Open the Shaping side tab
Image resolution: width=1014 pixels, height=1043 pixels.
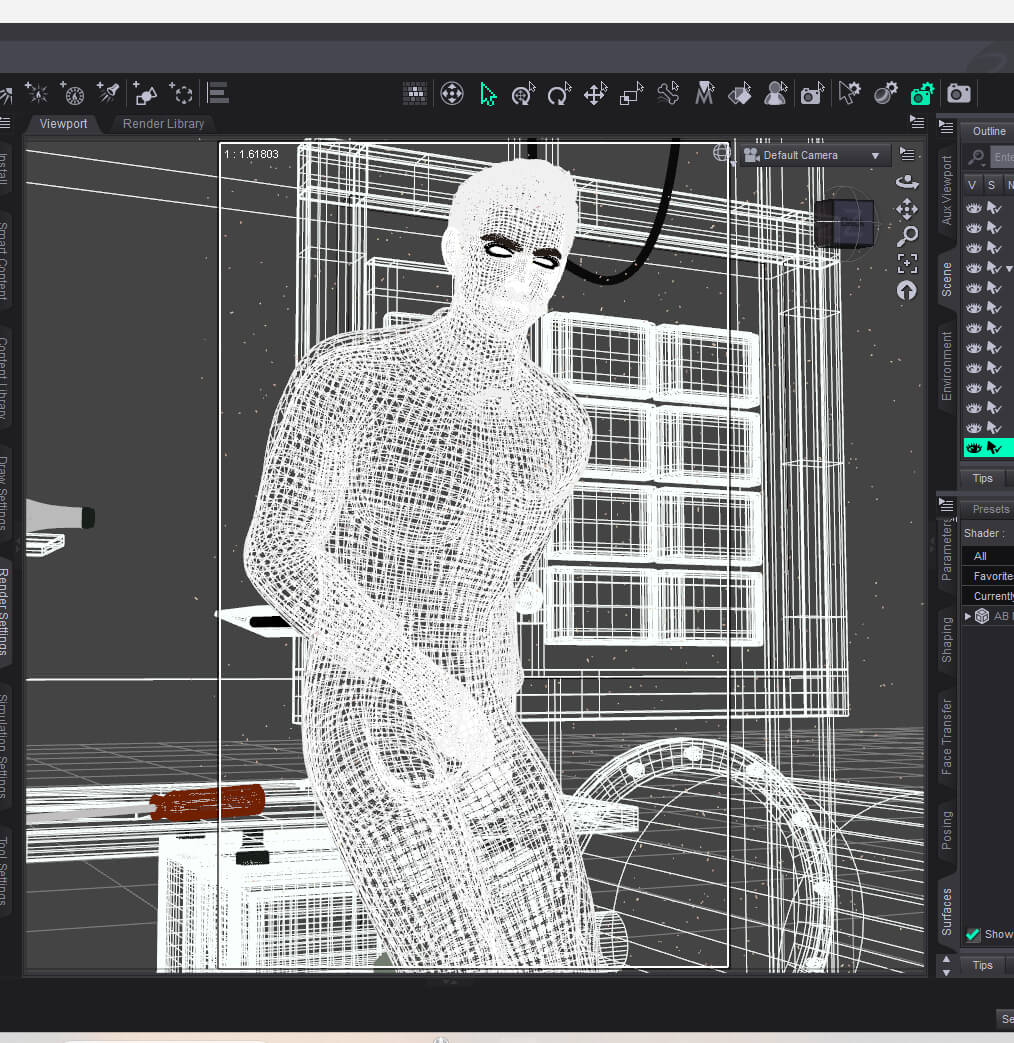947,639
